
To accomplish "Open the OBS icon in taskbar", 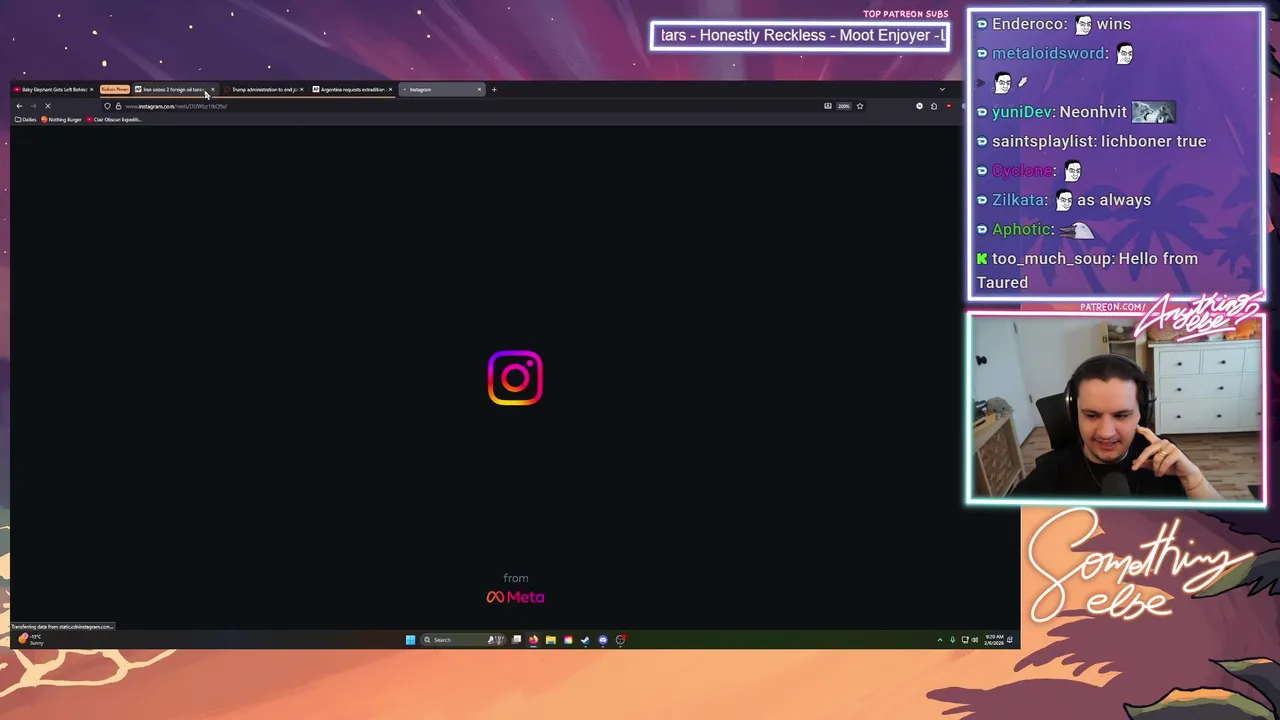I will click(x=620, y=640).
